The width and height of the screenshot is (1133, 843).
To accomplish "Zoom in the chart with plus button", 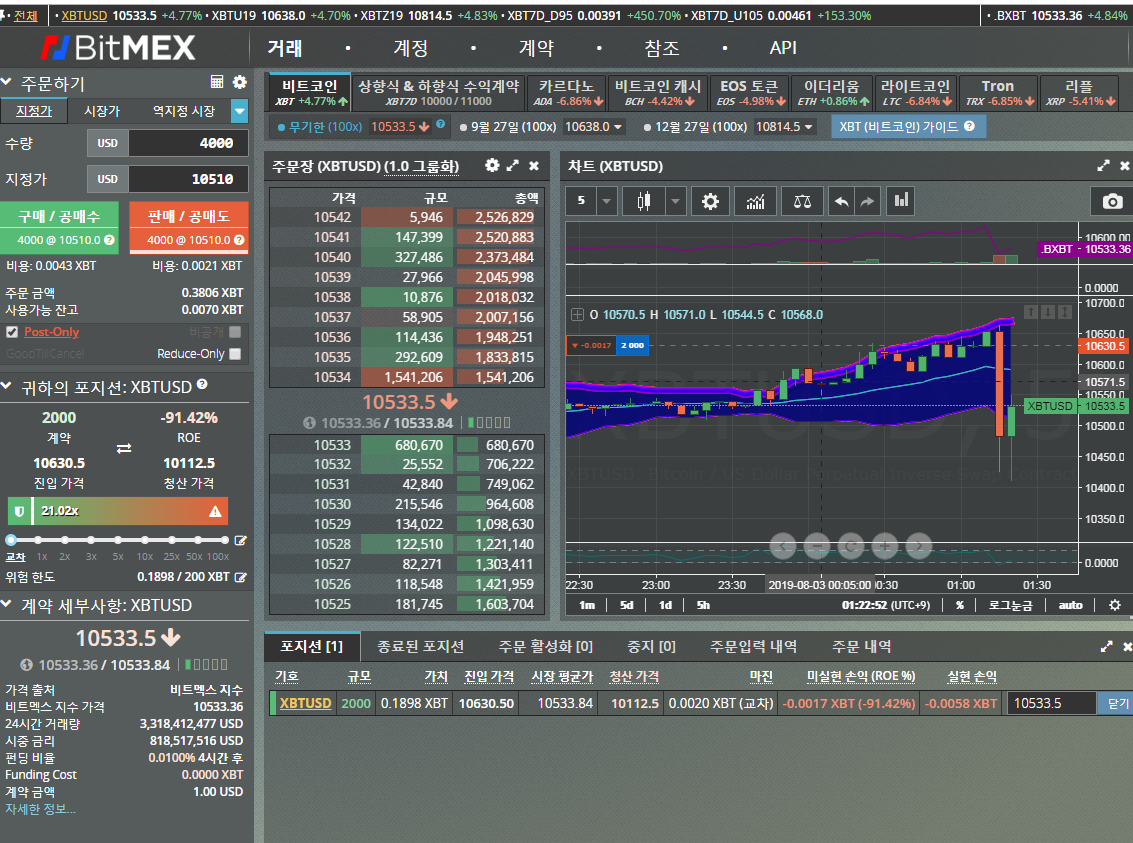I will click(885, 546).
